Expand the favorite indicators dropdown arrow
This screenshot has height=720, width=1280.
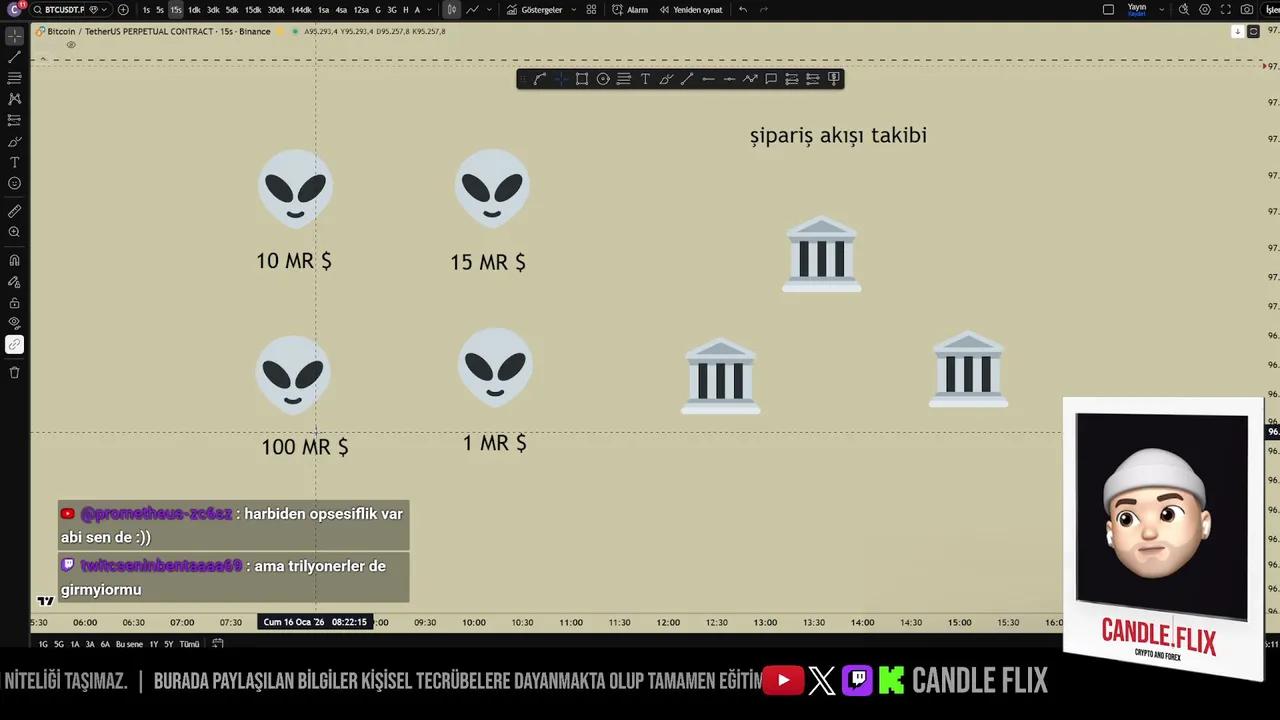click(573, 10)
